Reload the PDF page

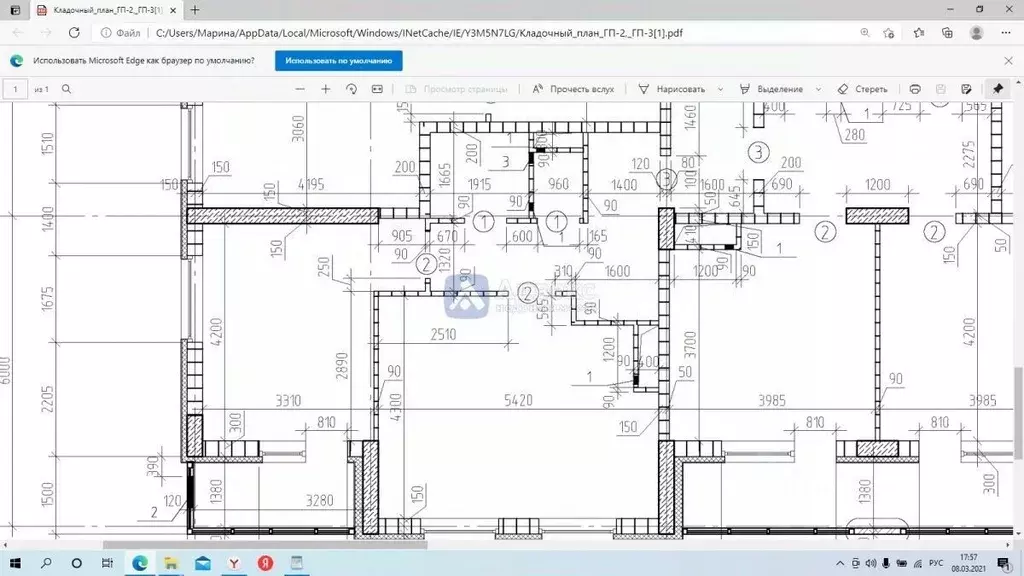74,33
